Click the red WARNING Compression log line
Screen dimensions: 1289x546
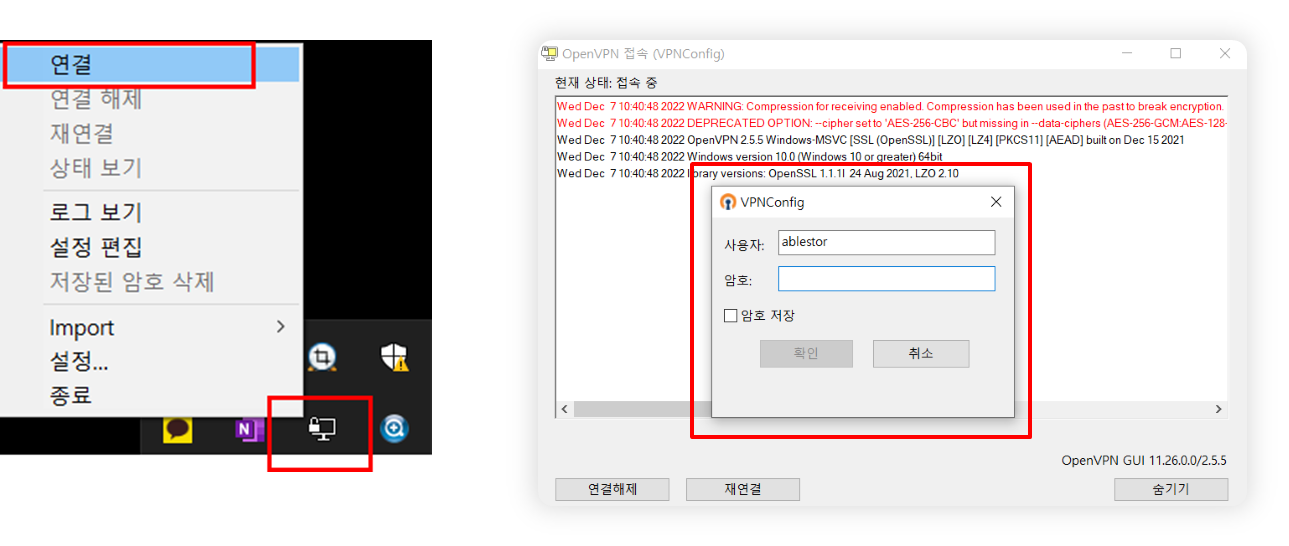(890, 106)
